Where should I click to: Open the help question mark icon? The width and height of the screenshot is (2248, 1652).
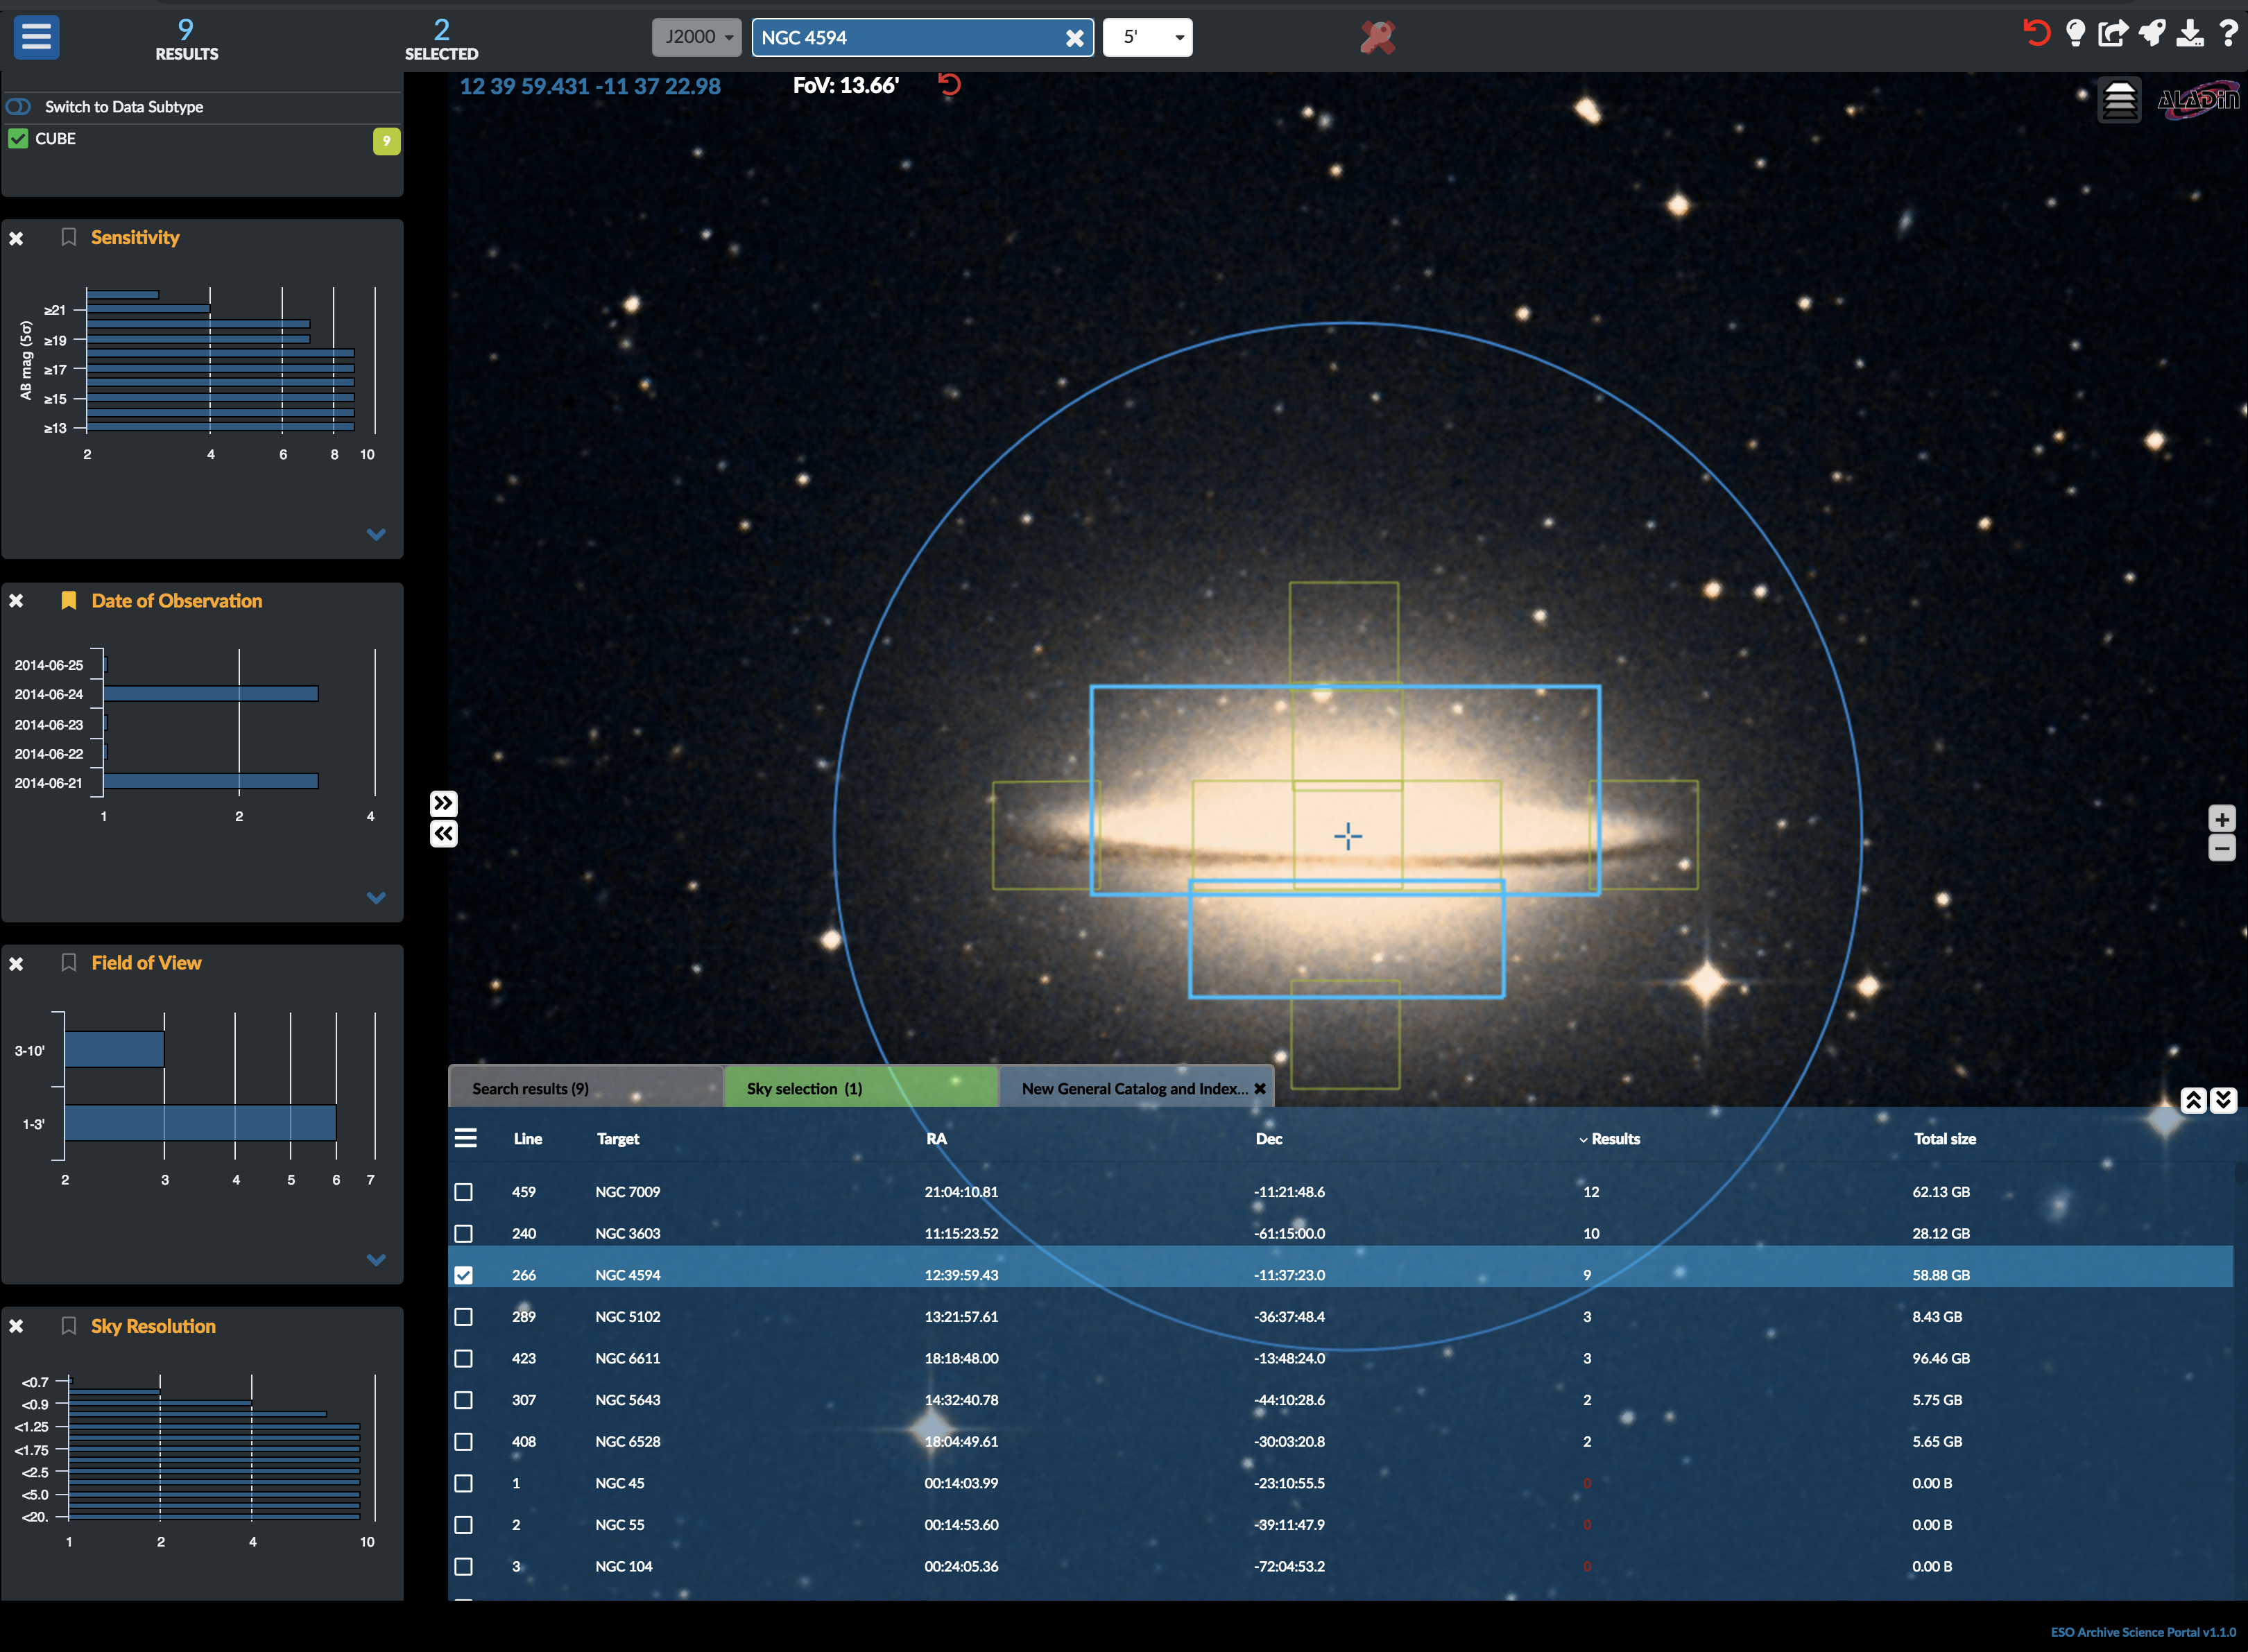[2228, 33]
